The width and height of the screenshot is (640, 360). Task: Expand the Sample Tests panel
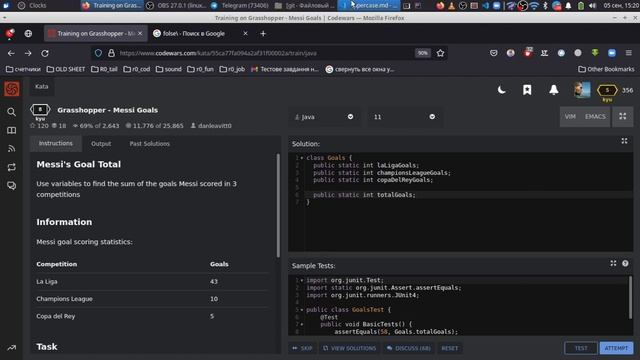(x=613, y=264)
